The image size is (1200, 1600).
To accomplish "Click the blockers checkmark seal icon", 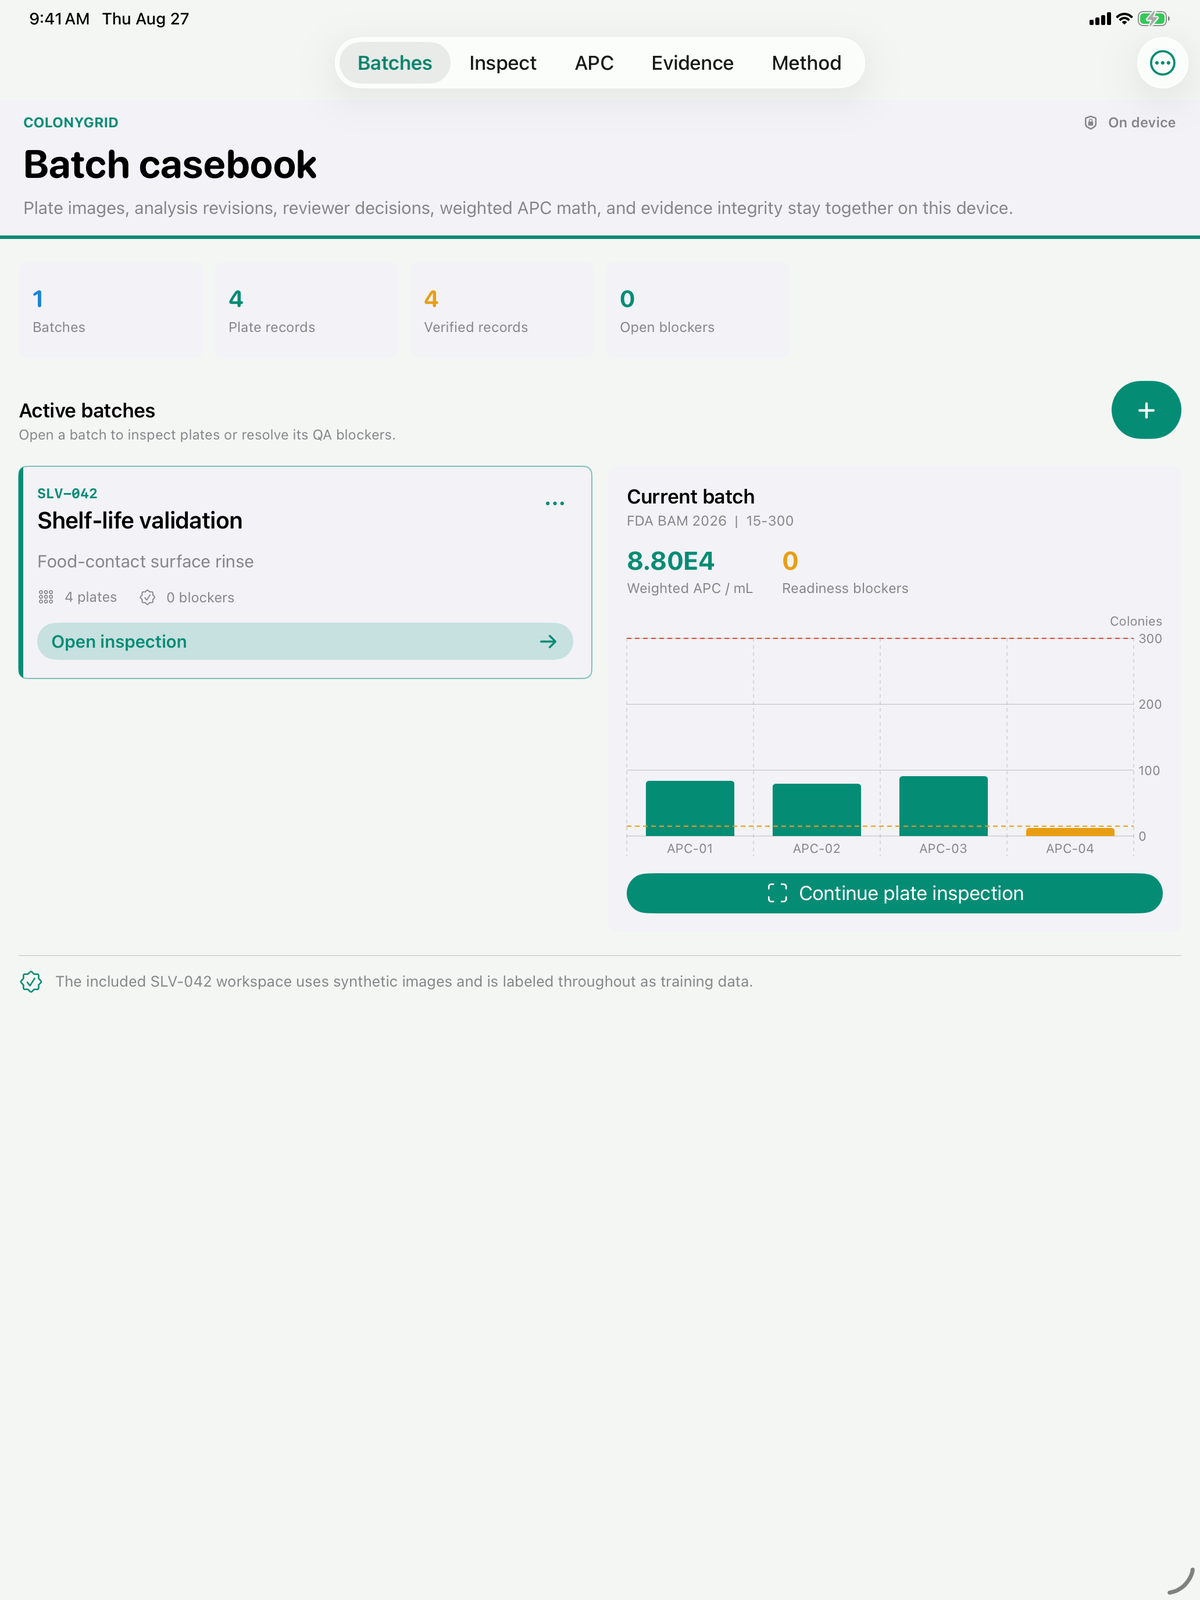I will pyautogui.click(x=148, y=597).
